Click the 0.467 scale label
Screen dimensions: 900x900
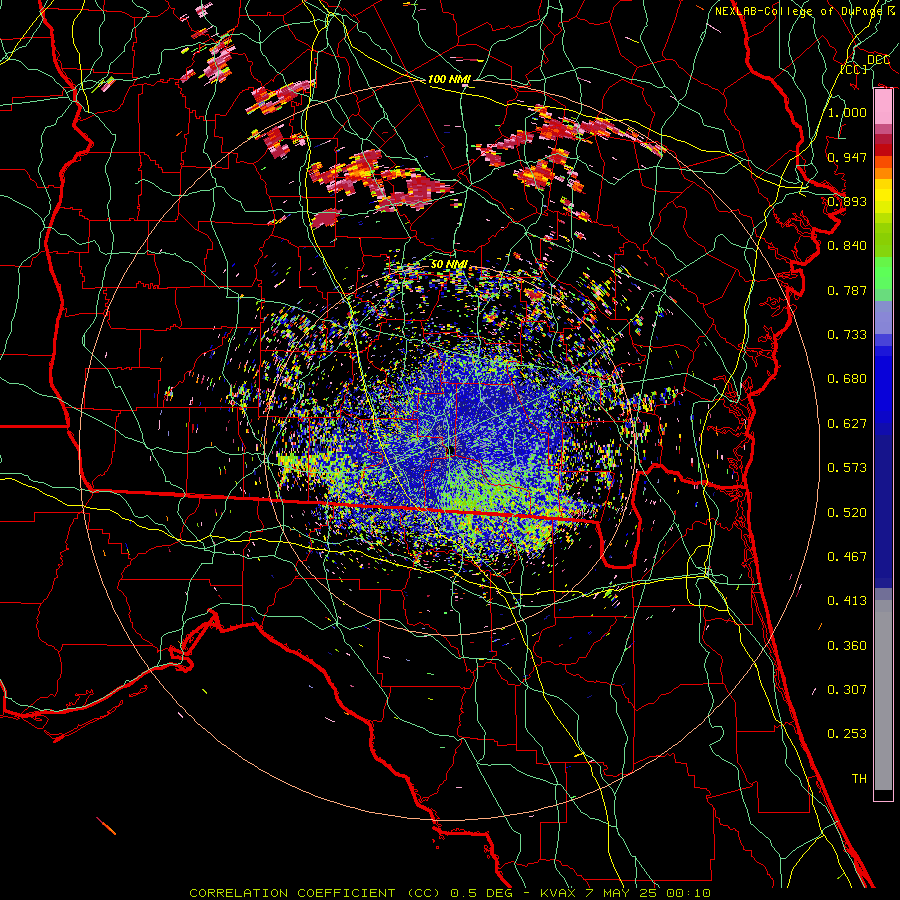click(x=847, y=557)
